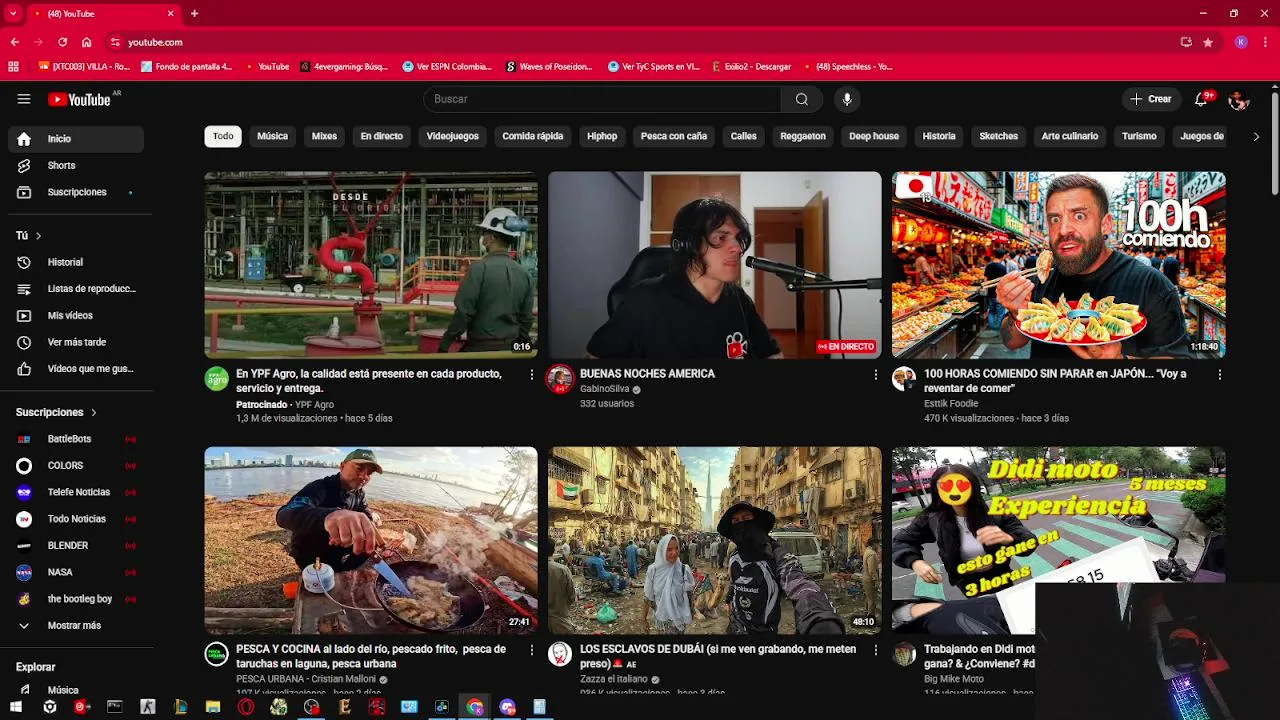Viewport: 1280px width, 720px height.
Task: Open Historial in the sidebar
Action: coord(76,262)
